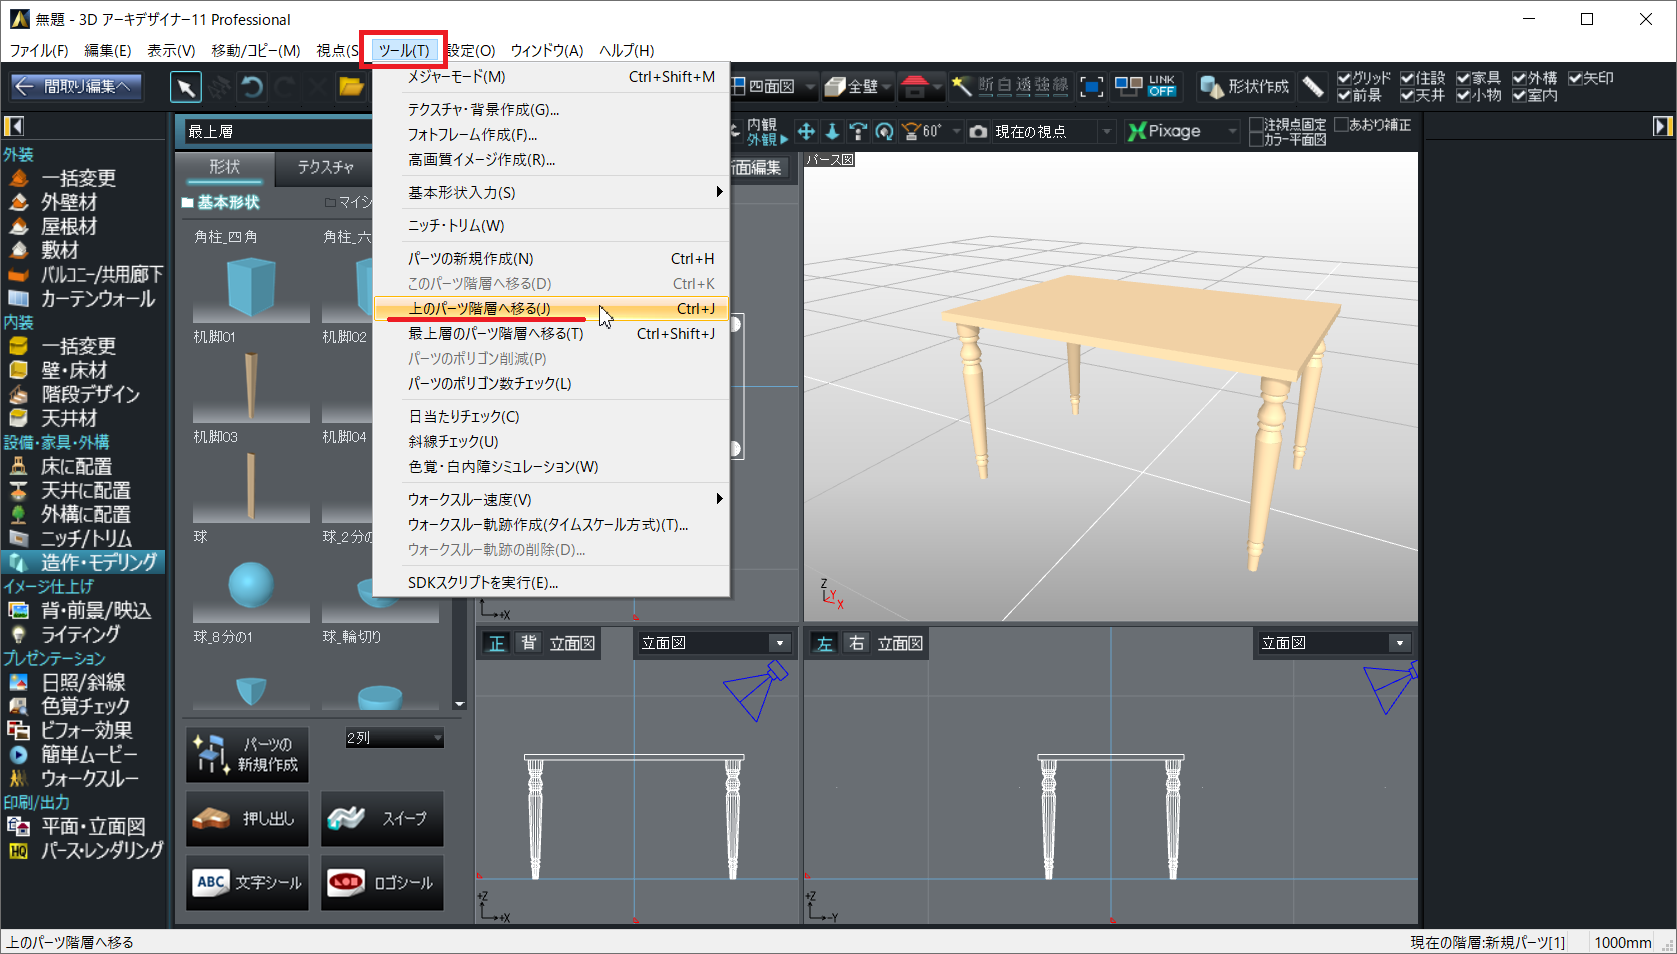Image resolution: width=1677 pixels, height=954 pixels.
Task: Choose パーツの新規作成(N) from the menu
Action: (x=470, y=259)
